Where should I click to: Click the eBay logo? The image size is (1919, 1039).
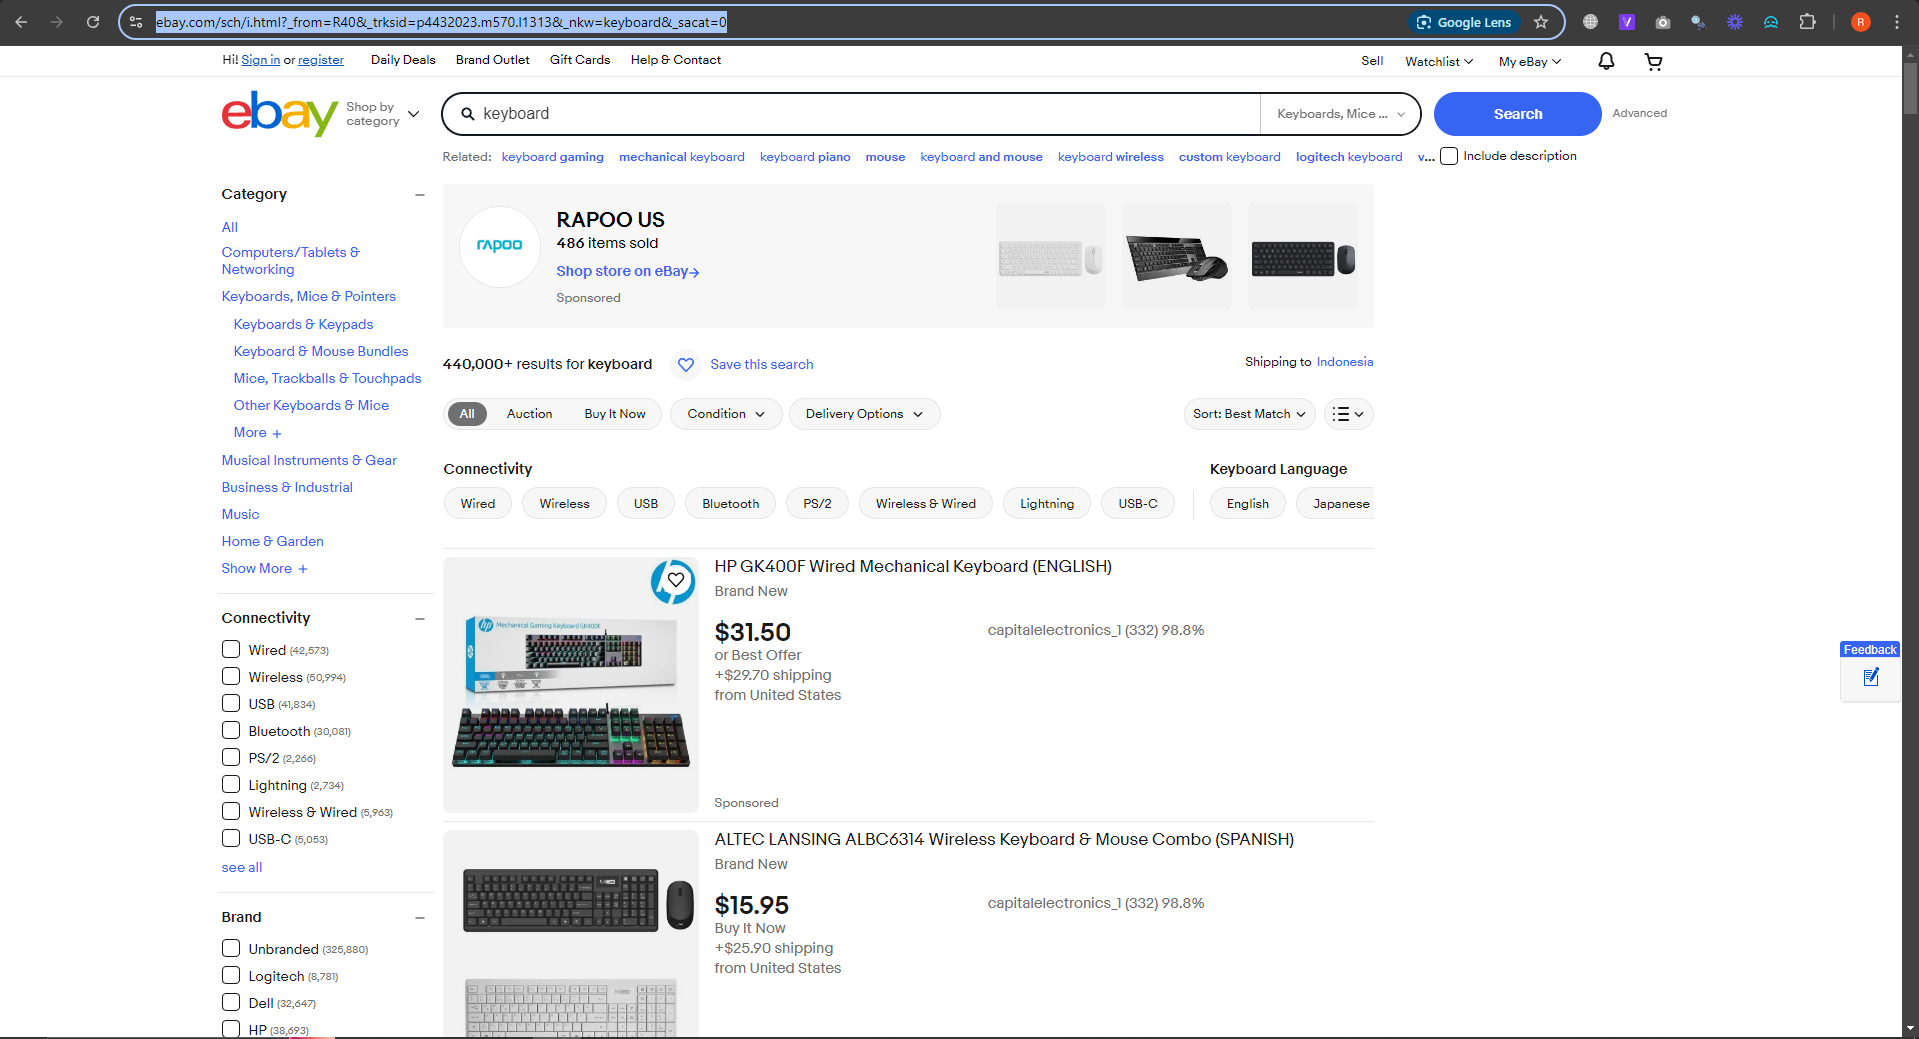(x=279, y=113)
